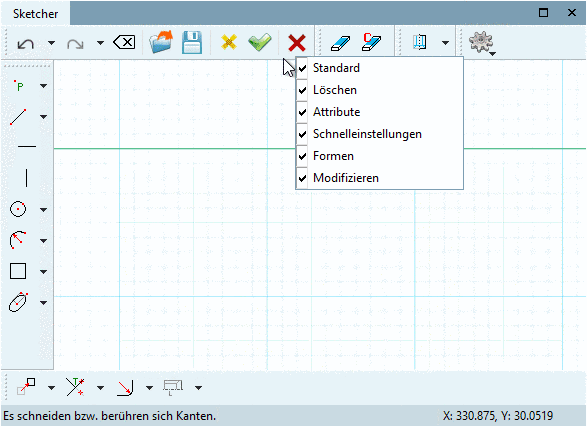
Task: Save sketch with floppy disk icon
Action: 192,42
